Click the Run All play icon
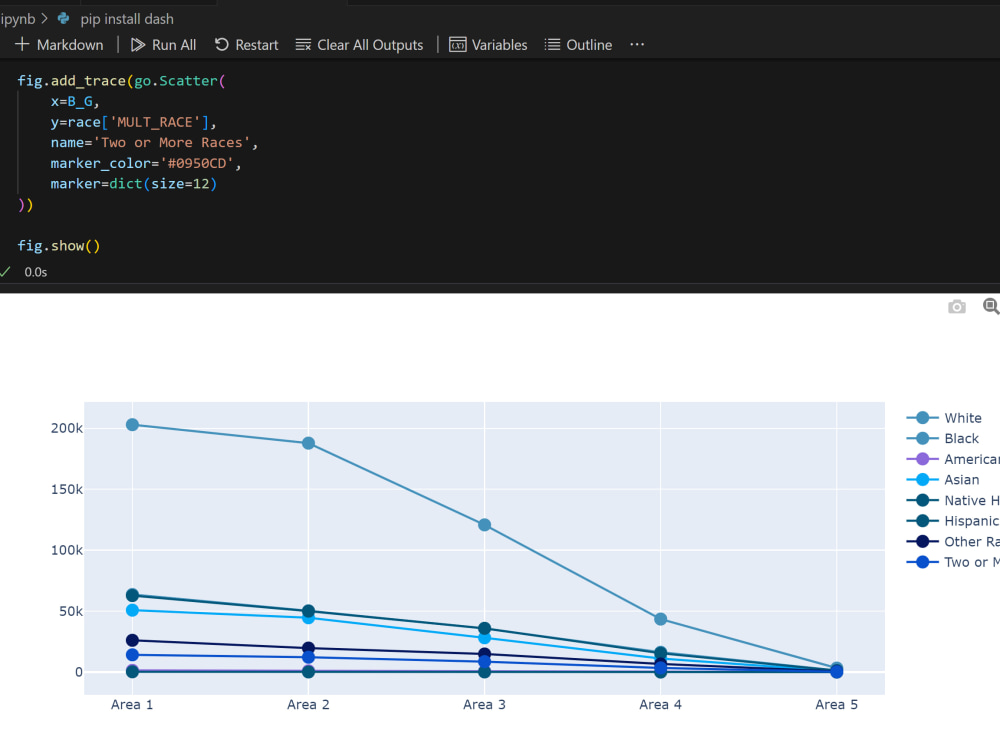The width and height of the screenshot is (1000, 750). 137,45
